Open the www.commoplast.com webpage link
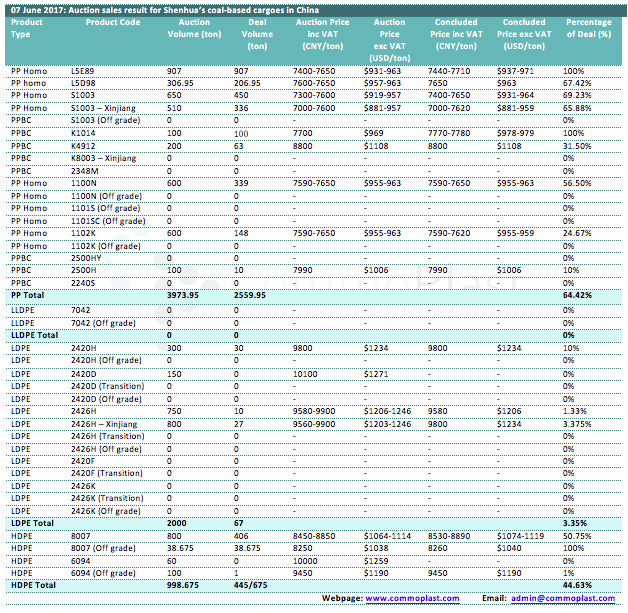 click(412, 598)
